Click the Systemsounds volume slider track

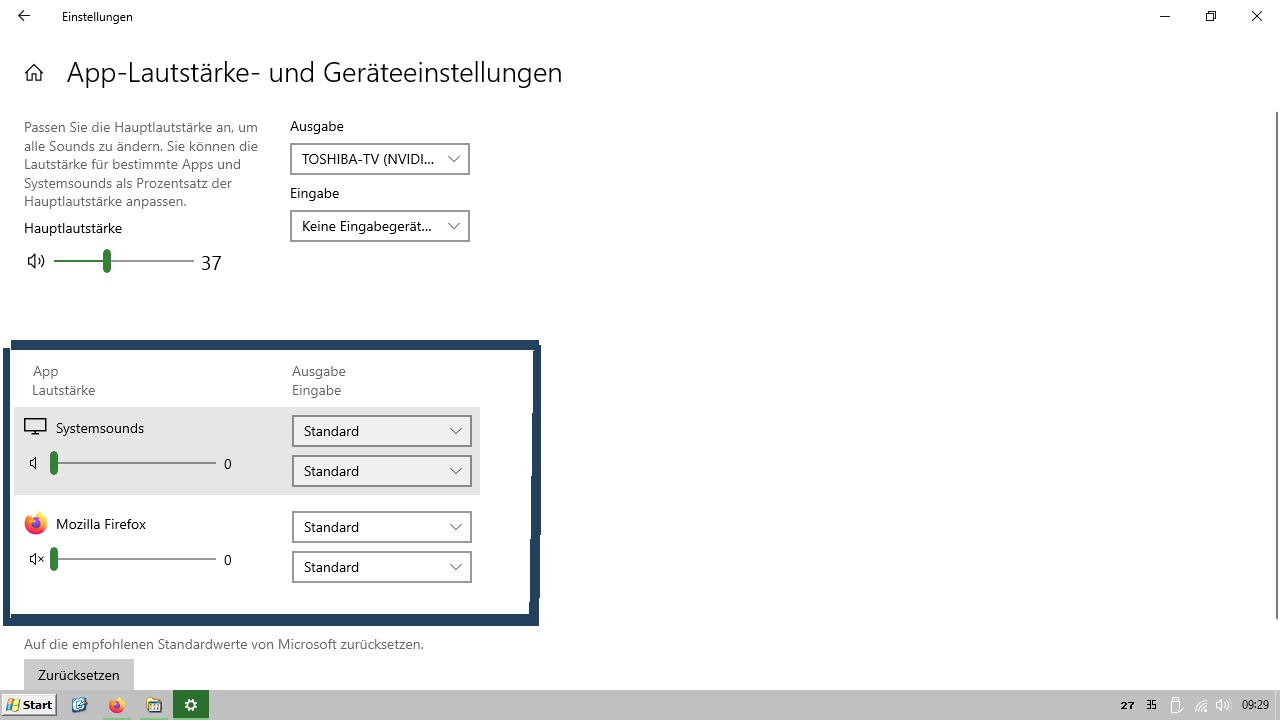pos(135,463)
